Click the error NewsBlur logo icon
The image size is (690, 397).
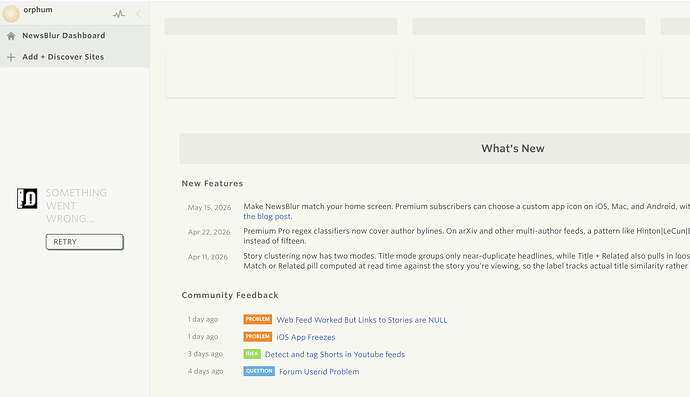pos(27,198)
